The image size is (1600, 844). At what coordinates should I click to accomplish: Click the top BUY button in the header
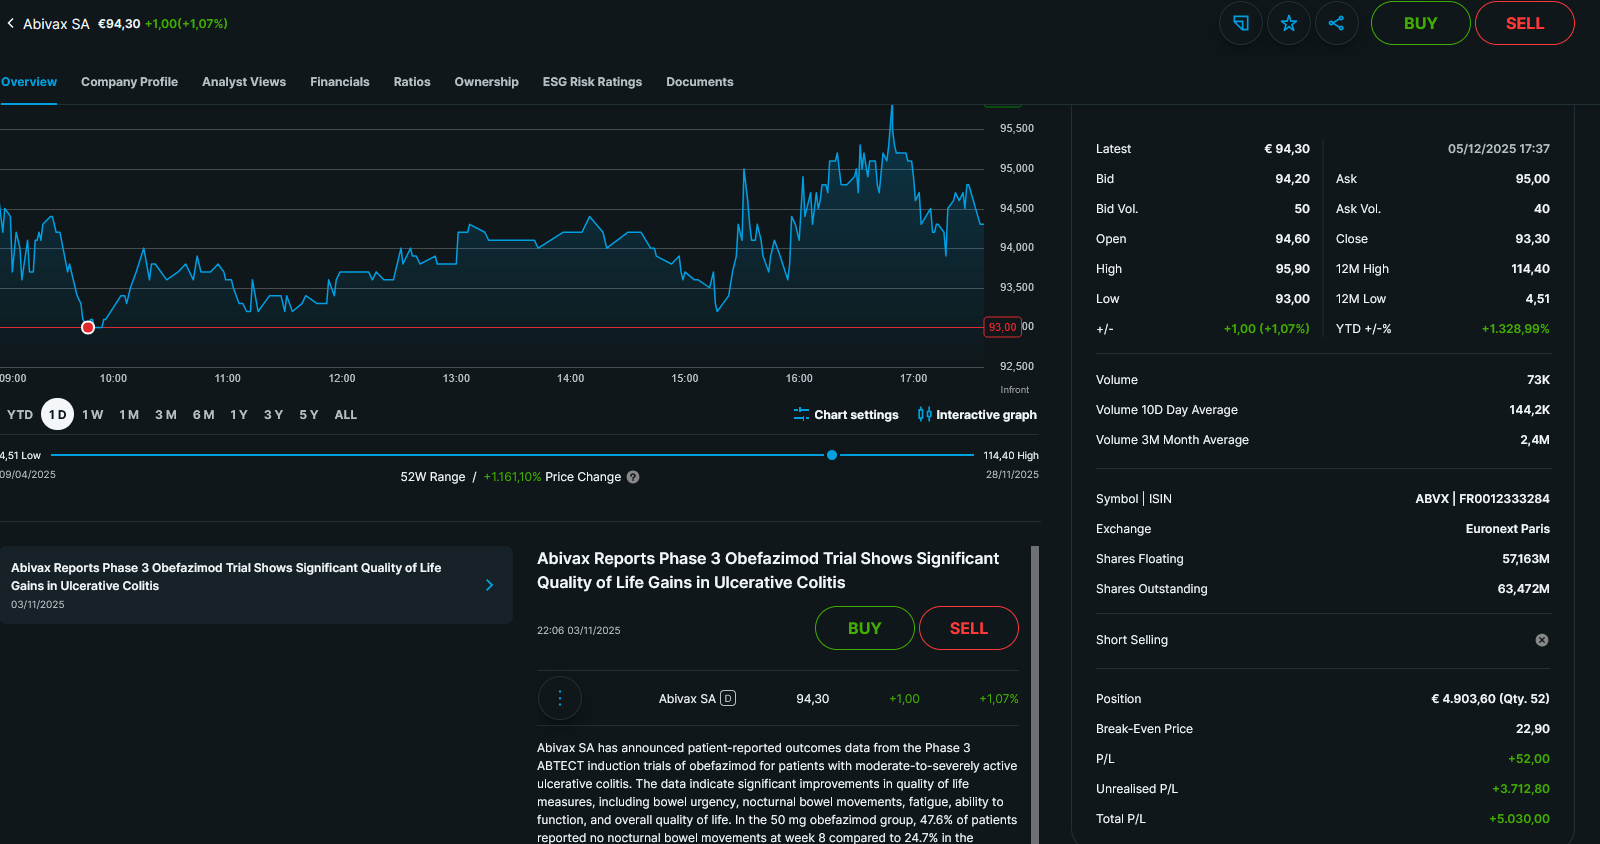tap(1421, 23)
